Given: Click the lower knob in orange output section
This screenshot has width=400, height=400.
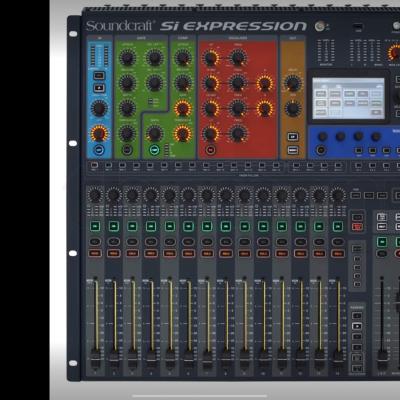Looking at the screenshot, I should (x=292, y=109).
